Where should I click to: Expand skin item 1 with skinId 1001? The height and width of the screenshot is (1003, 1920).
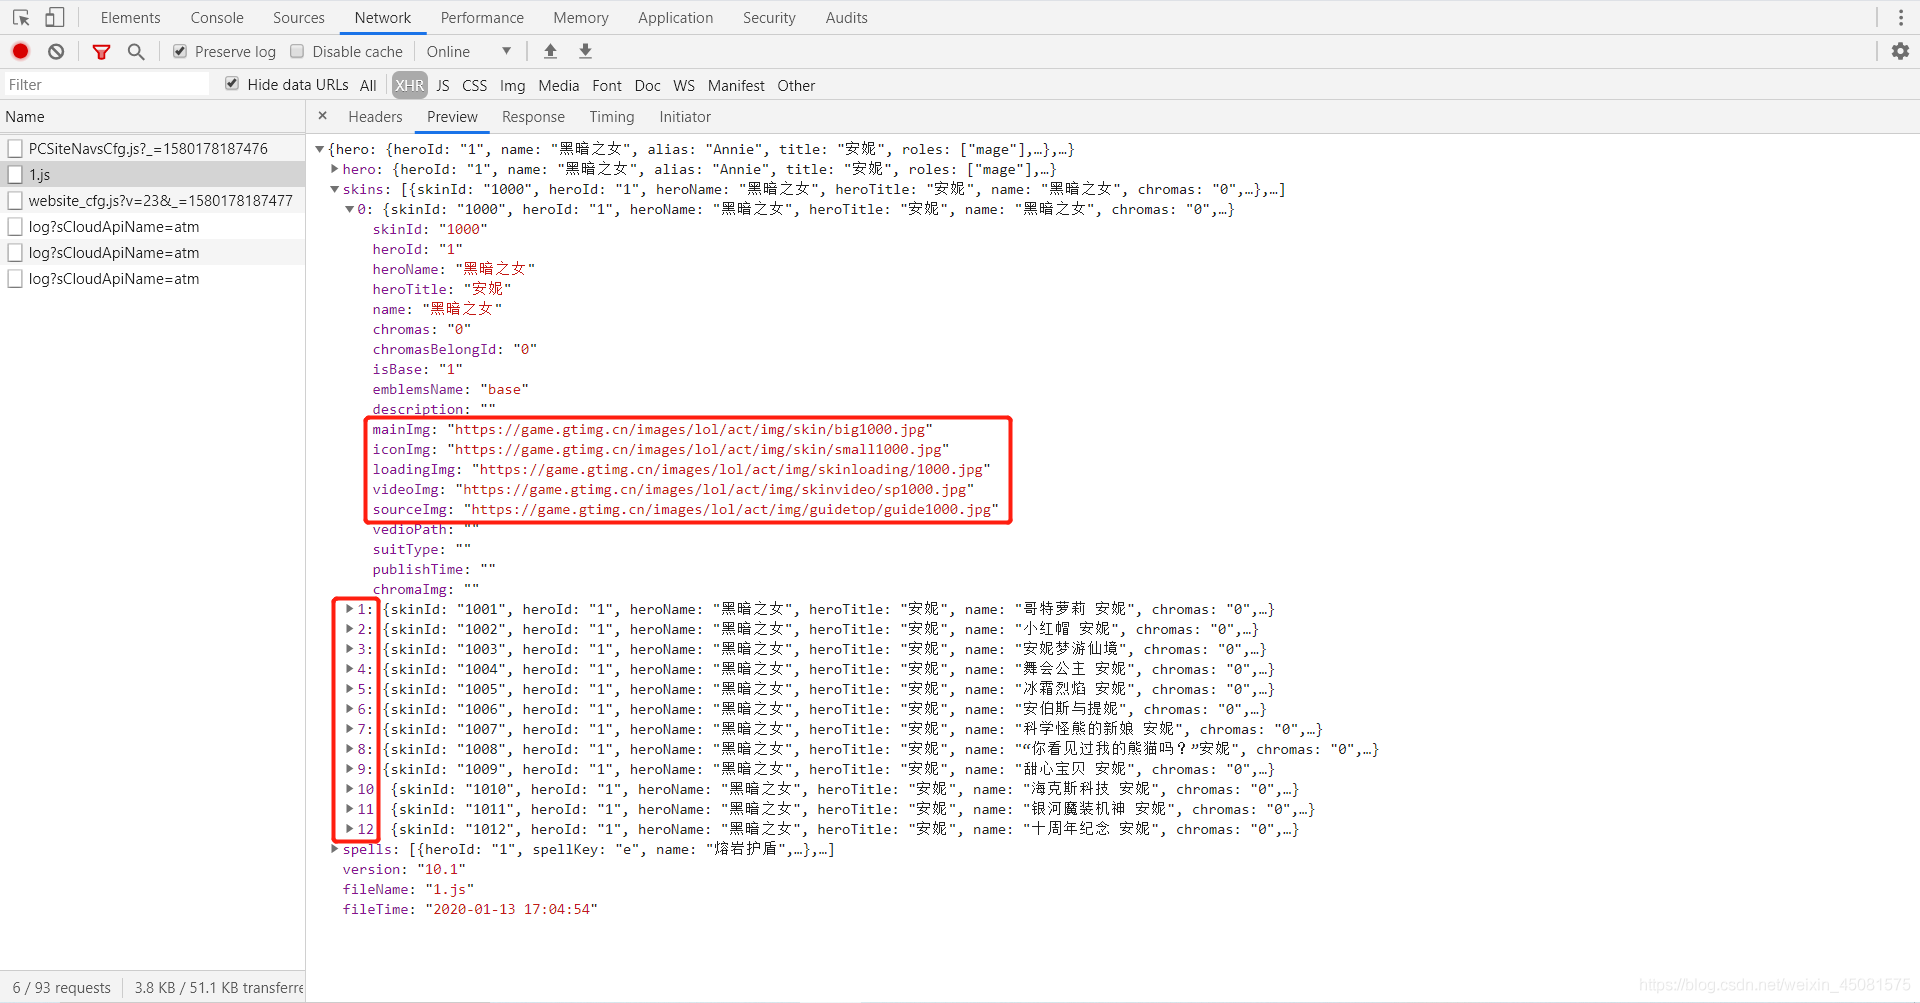350,609
